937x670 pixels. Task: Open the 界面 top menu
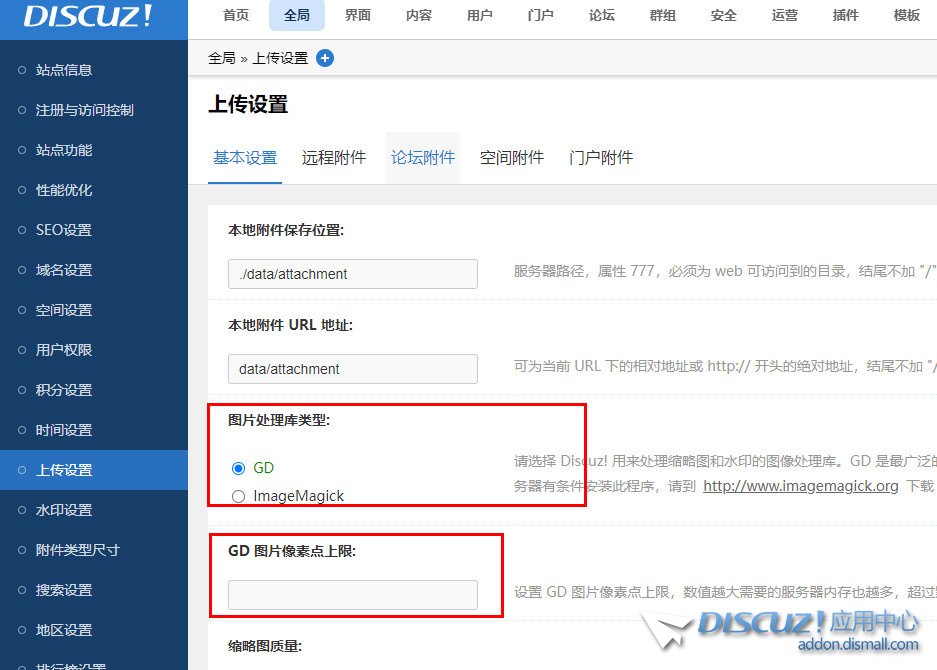pyautogui.click(x=358, y=15)
